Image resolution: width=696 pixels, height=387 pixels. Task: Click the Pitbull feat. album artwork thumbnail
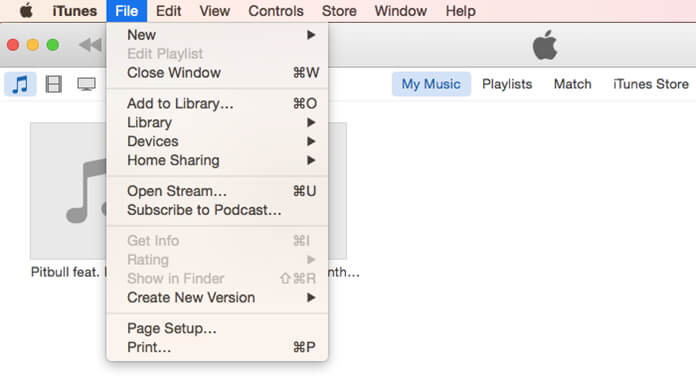68,191
